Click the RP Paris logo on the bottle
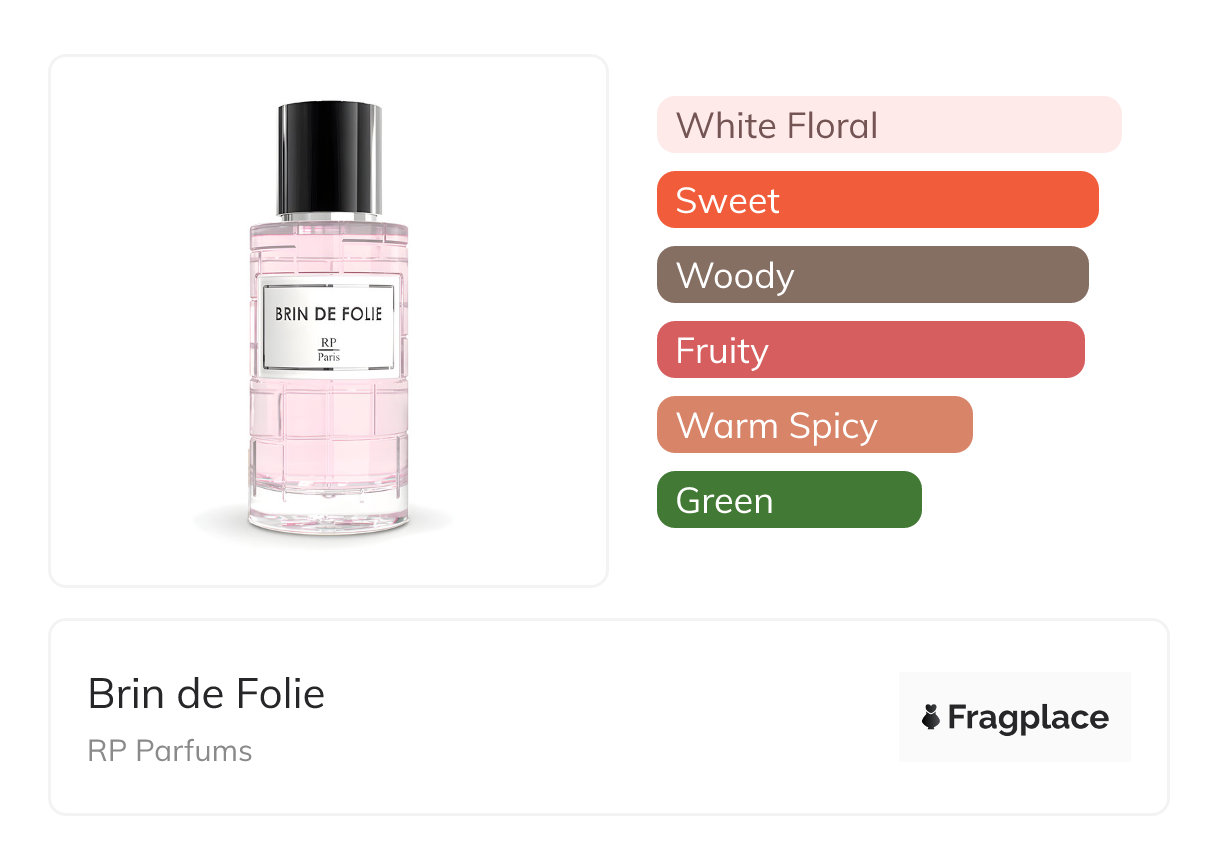 [329, 349]
